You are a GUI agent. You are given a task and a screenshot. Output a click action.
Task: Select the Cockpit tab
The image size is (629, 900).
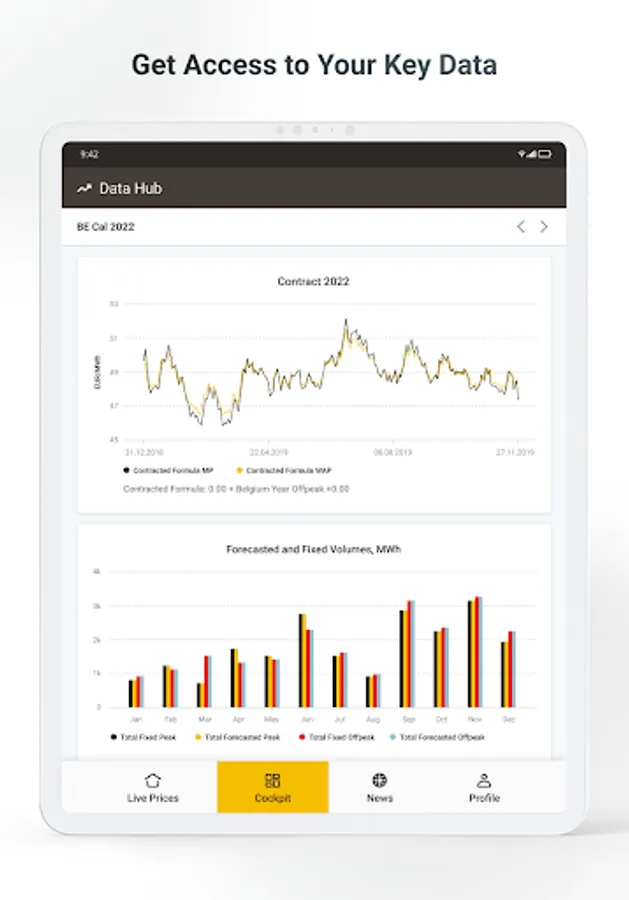pos(273,787)
